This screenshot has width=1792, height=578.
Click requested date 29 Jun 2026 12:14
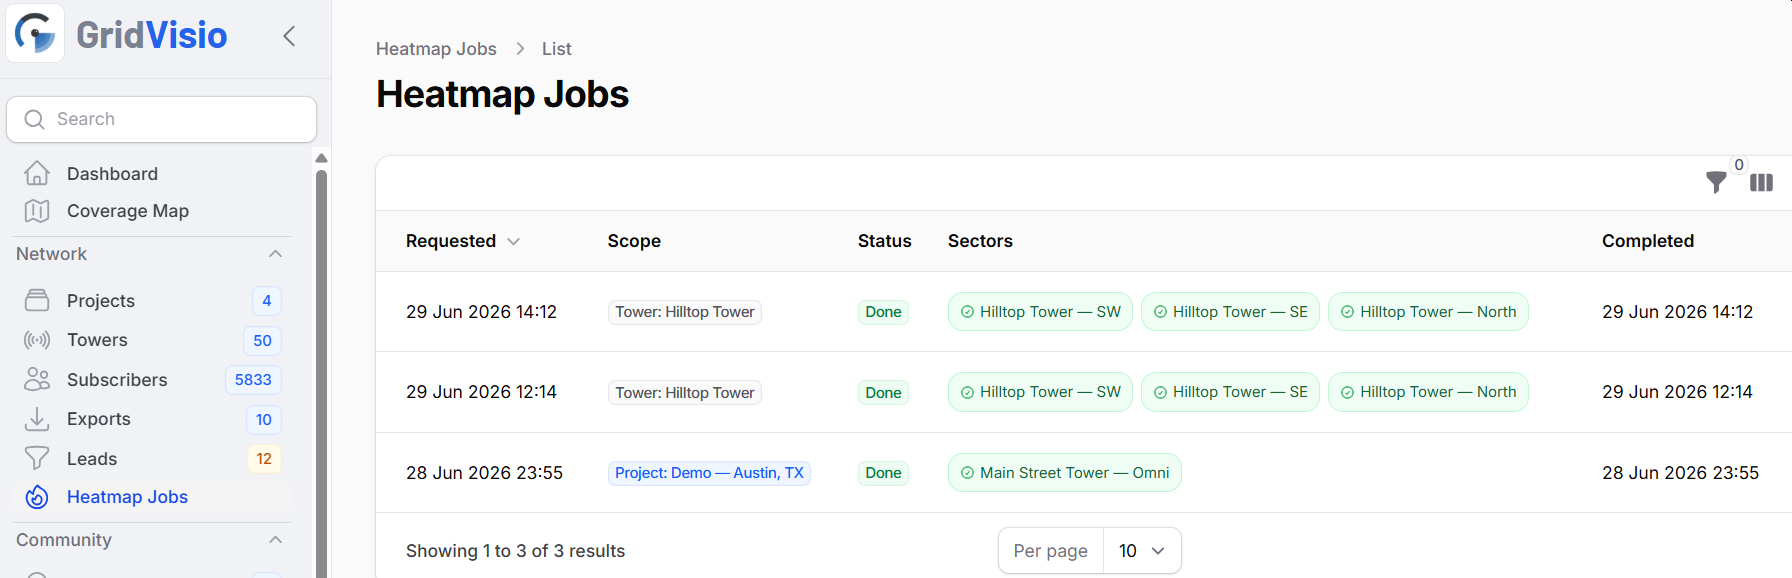pyautogui.click(x=481, y=392)
